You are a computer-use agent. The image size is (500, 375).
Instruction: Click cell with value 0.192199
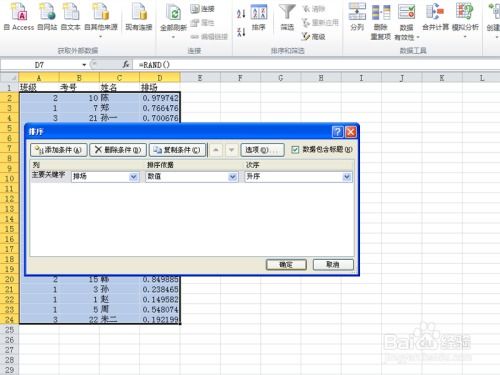160,319
